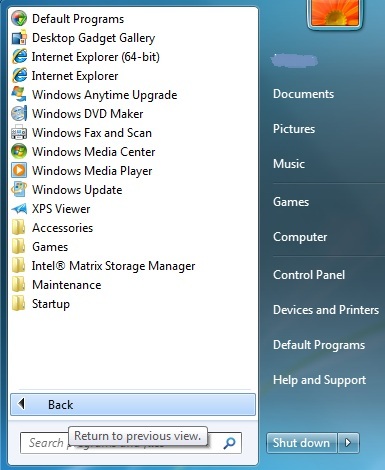Viewport: 385px width, 470px height.
Task: Click the Desktop Gadget Gallery icon
Action: click(19, 37)
